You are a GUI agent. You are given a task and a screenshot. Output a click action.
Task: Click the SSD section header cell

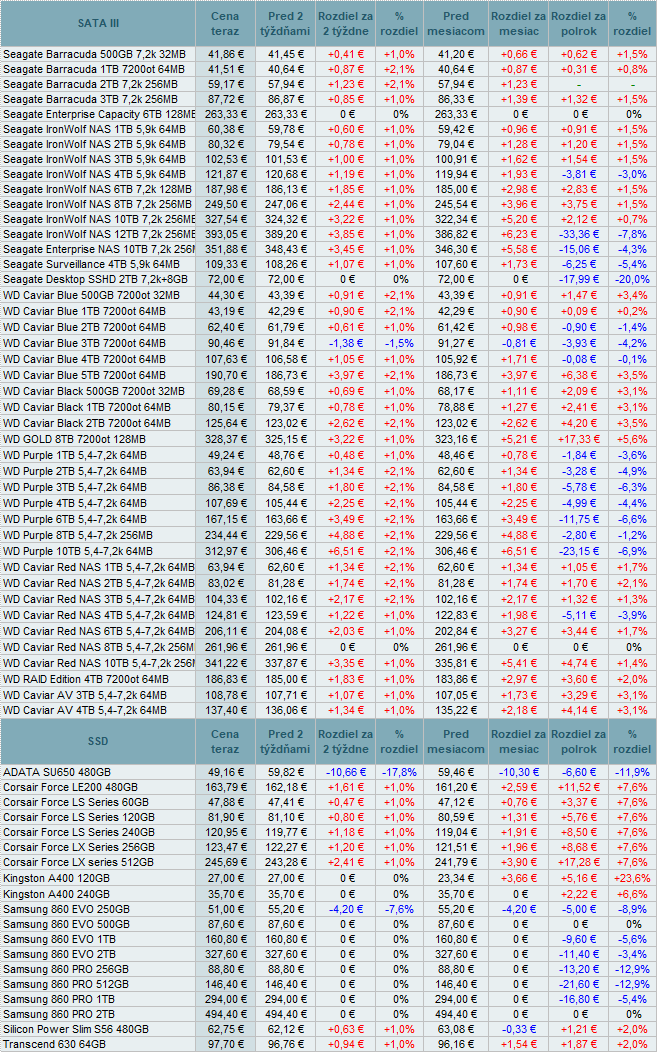coord(98,740)
